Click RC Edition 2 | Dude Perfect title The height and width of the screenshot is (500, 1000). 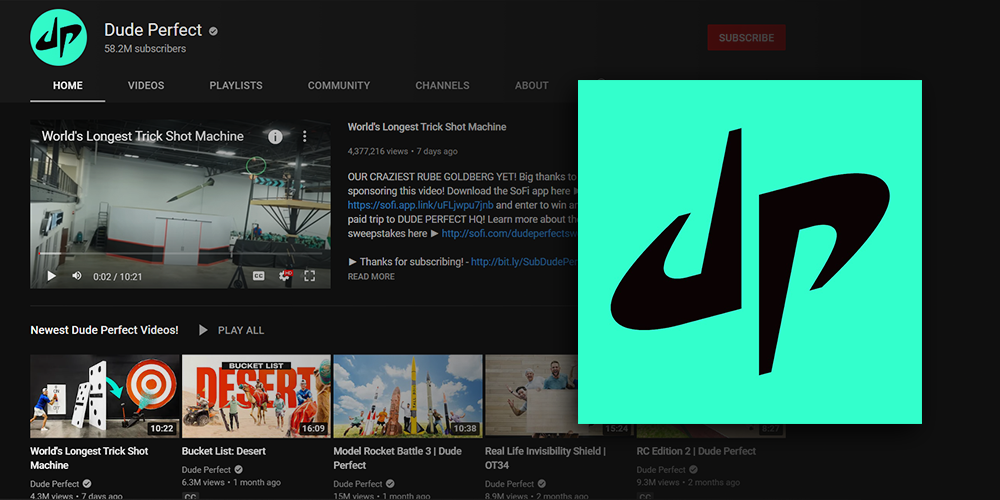(696, 451)
